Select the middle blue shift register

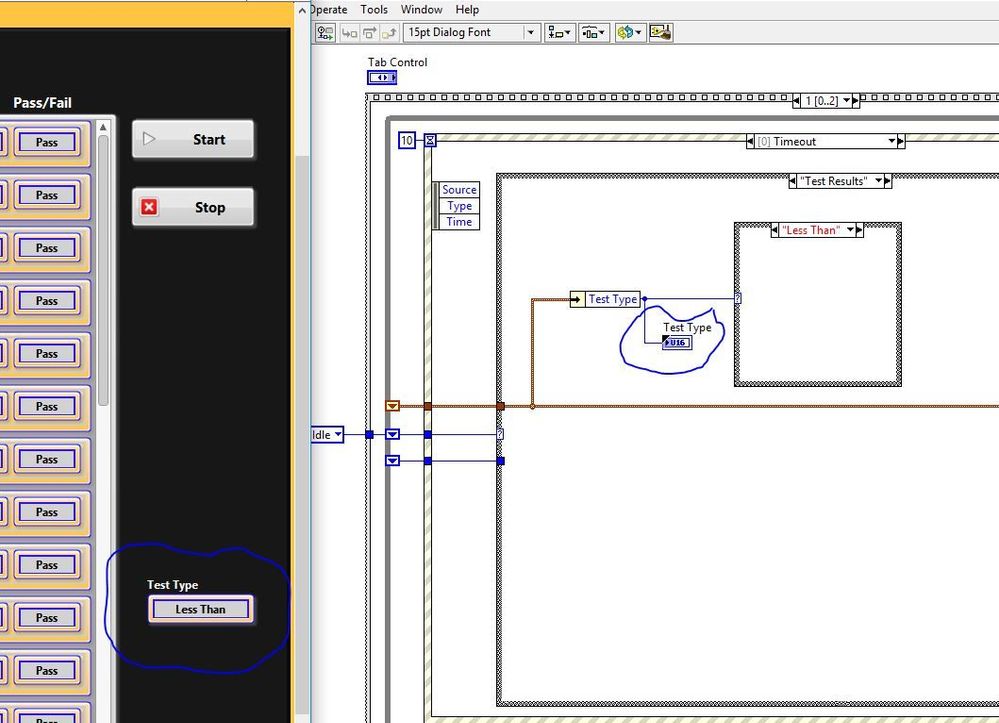pos(392,434)
